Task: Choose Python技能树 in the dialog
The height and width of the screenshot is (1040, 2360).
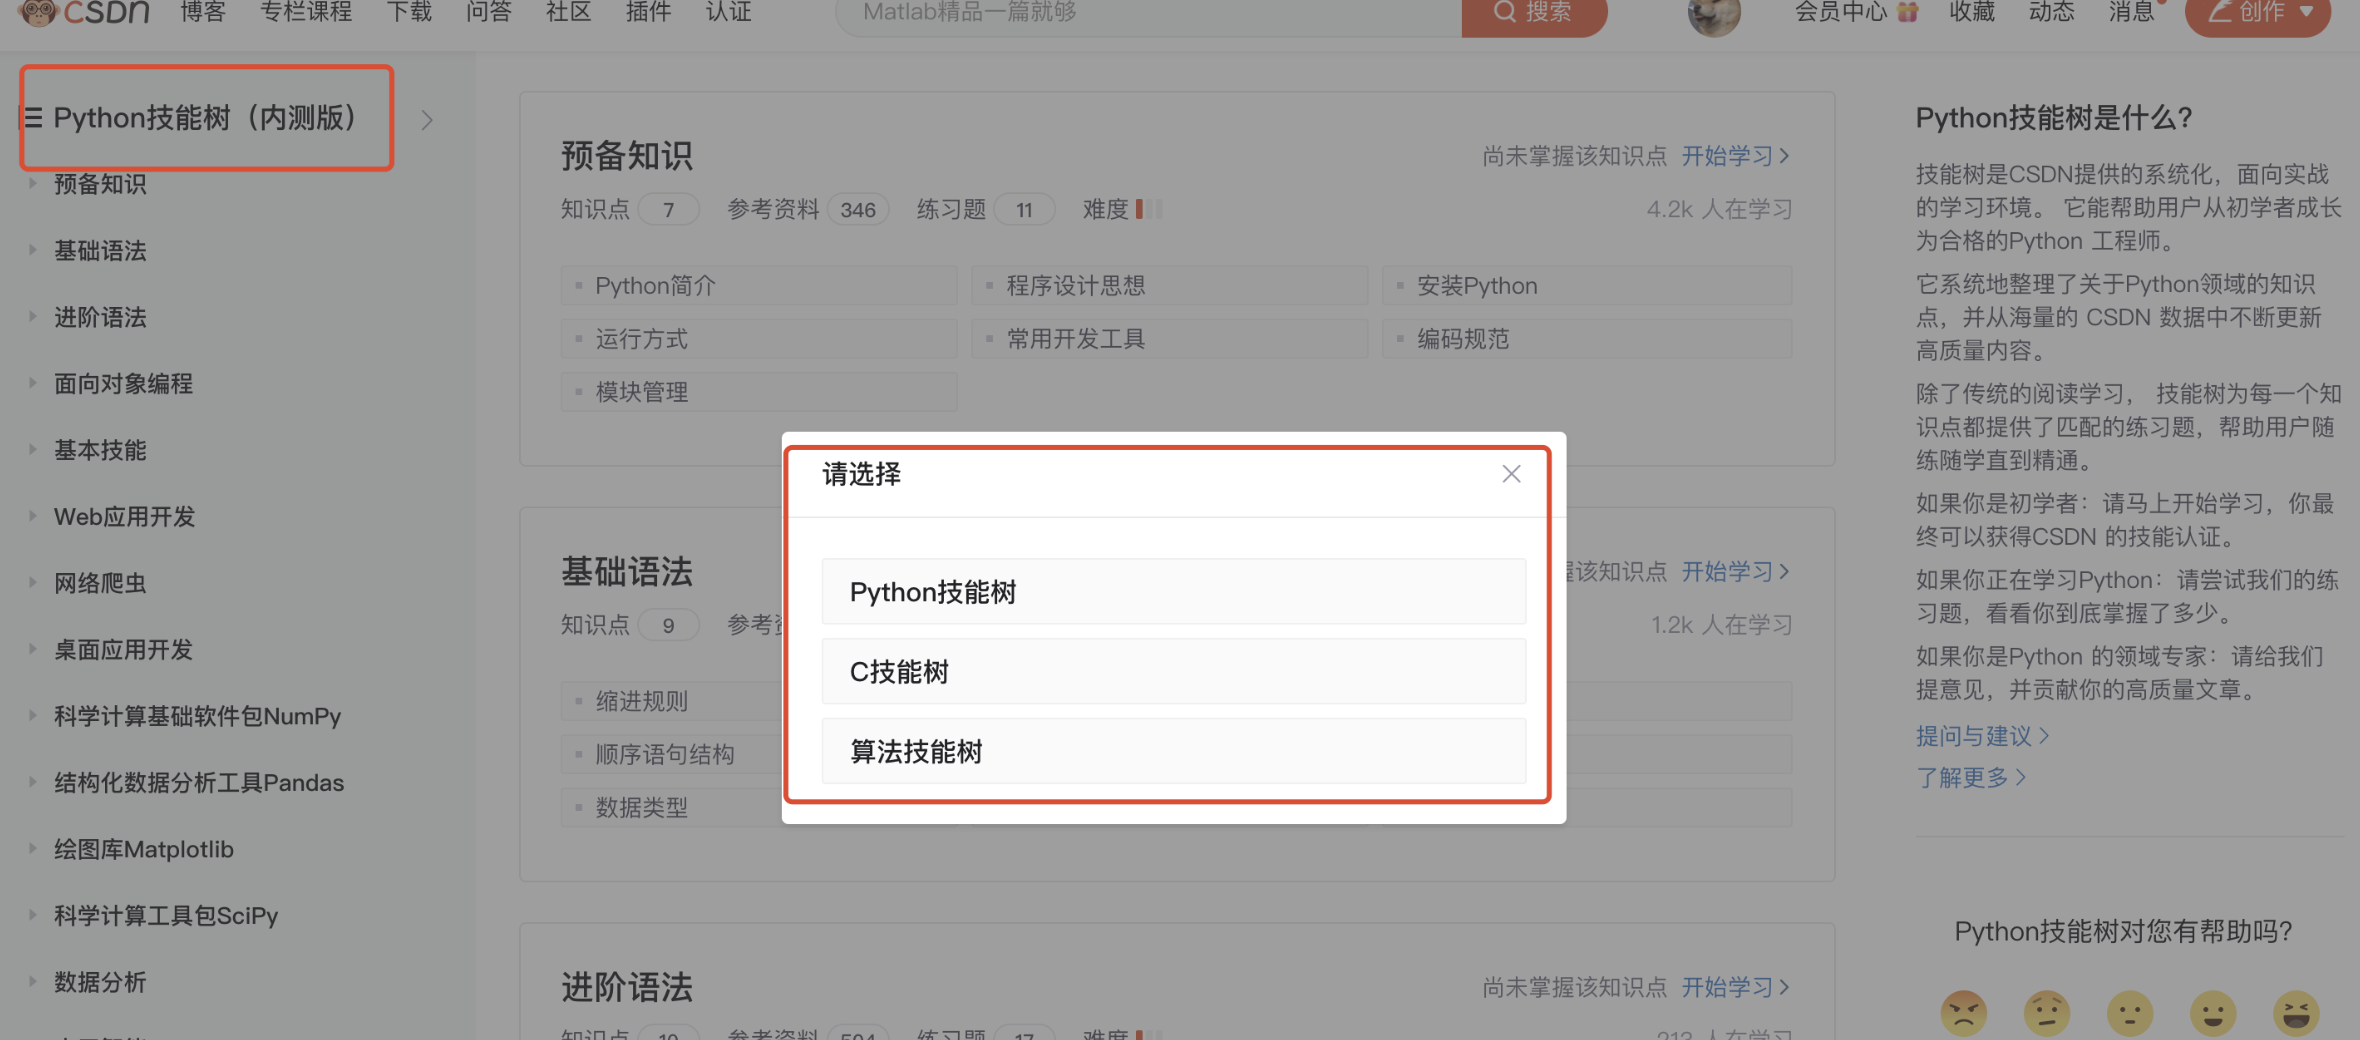Action: [1173, 592]
